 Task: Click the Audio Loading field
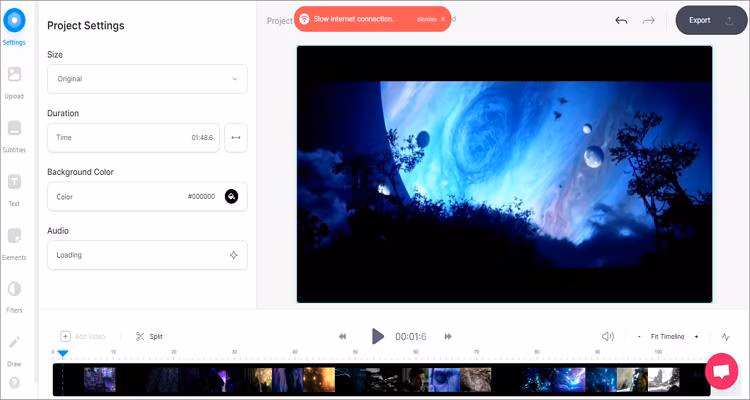(147, 255)
